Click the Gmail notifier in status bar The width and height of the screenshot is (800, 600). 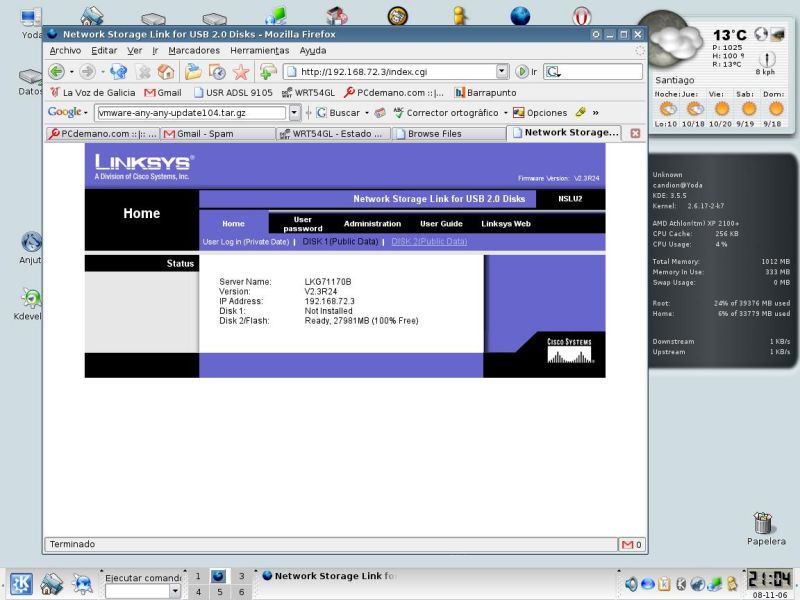click(x=632, y=544)
